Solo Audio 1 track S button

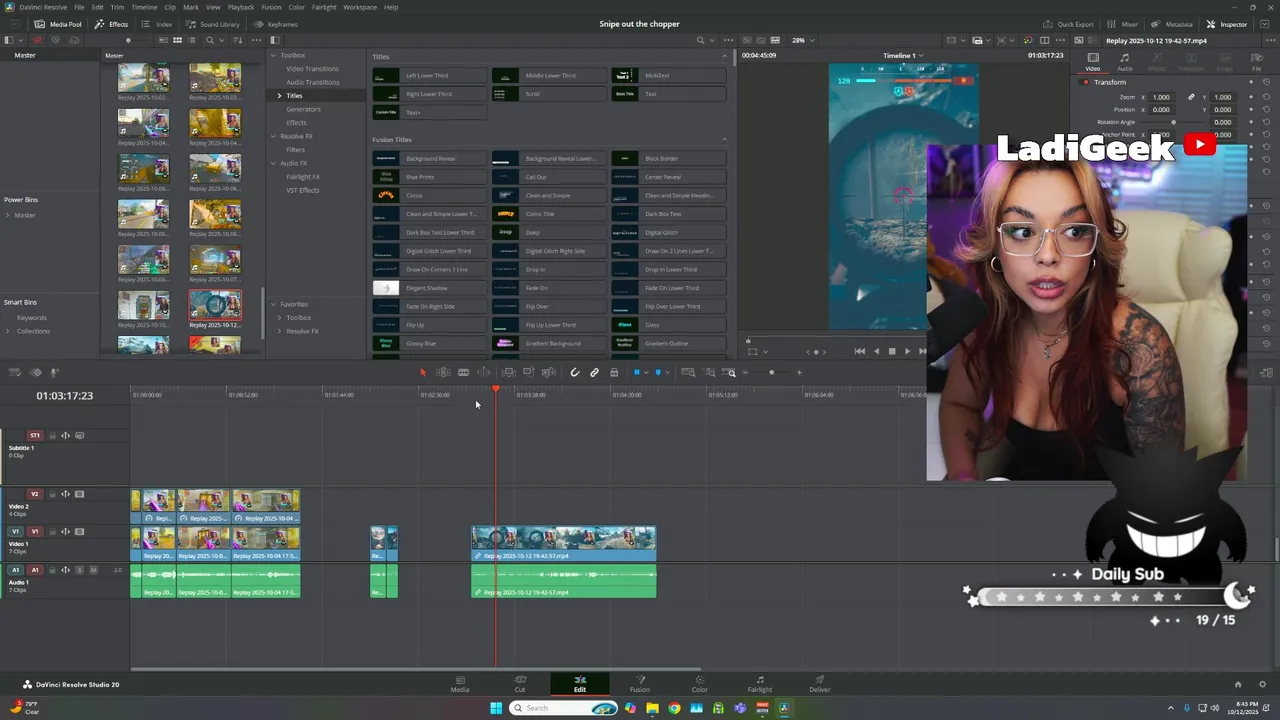[79, 570]
